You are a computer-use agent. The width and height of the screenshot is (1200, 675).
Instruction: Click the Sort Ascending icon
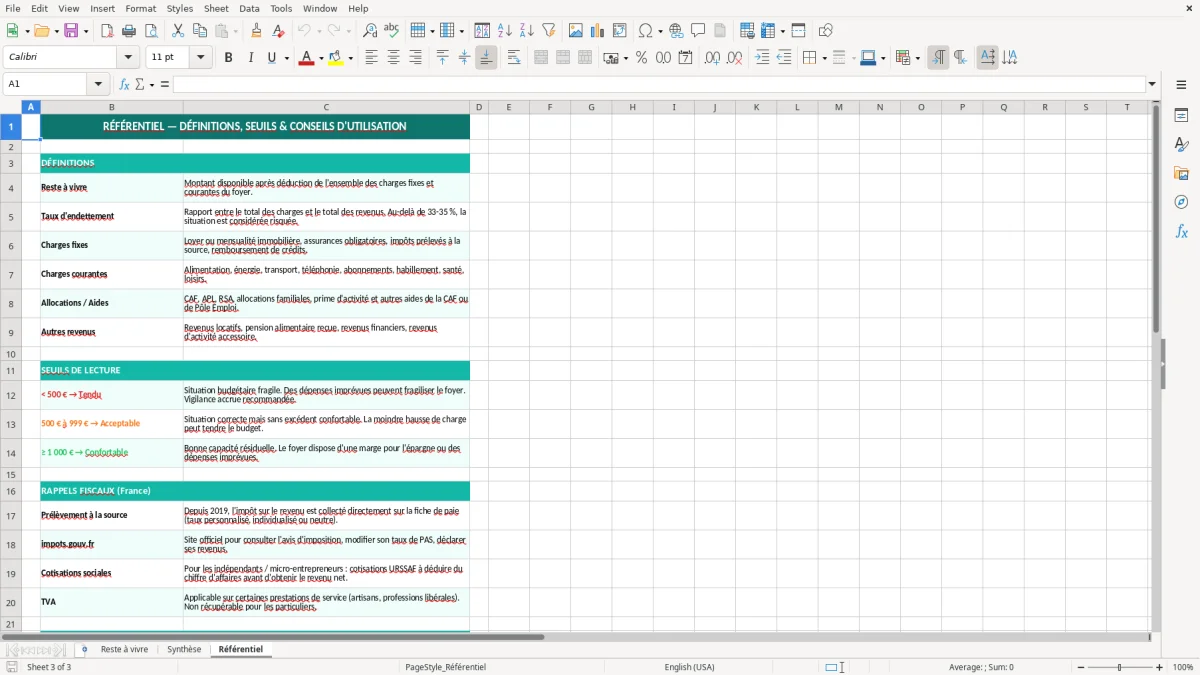(505, 31)
